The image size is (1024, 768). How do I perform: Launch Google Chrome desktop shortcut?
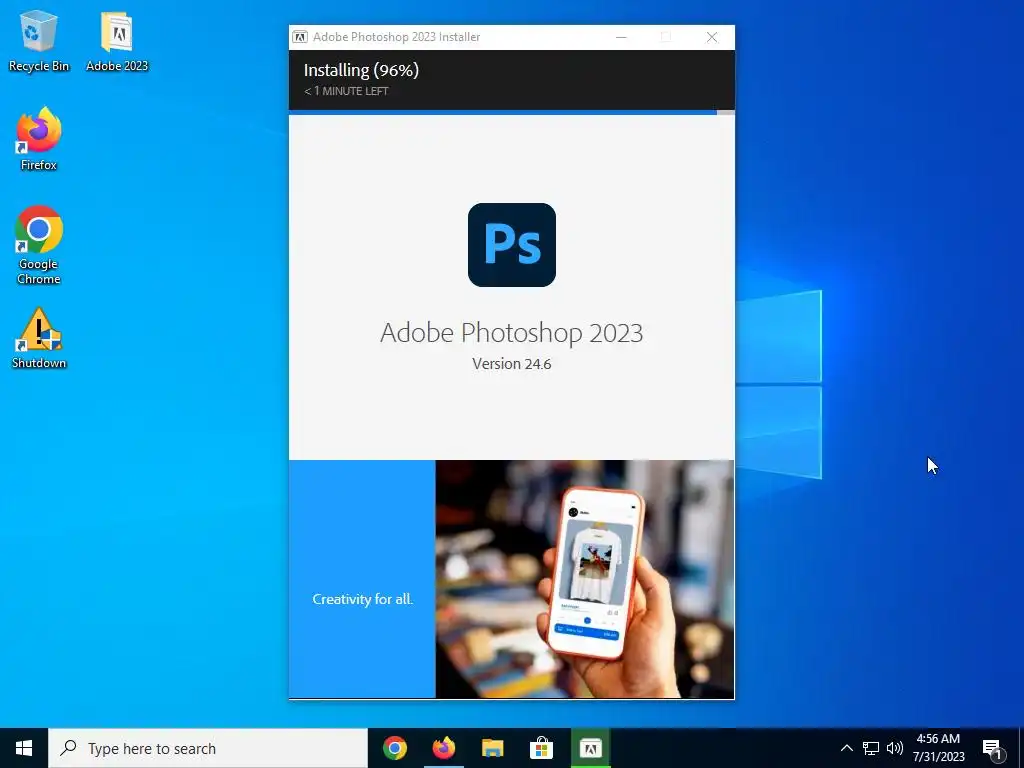[39, 246]
